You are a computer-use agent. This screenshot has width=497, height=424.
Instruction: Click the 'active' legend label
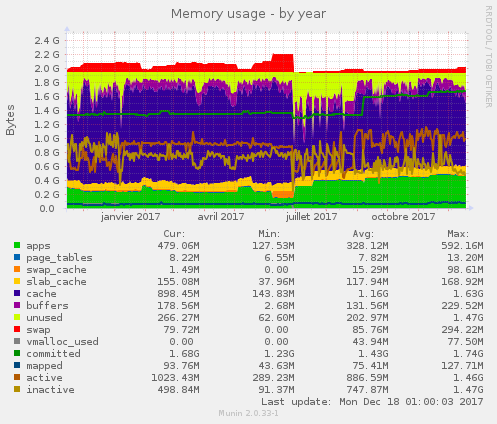coord(44,378)
